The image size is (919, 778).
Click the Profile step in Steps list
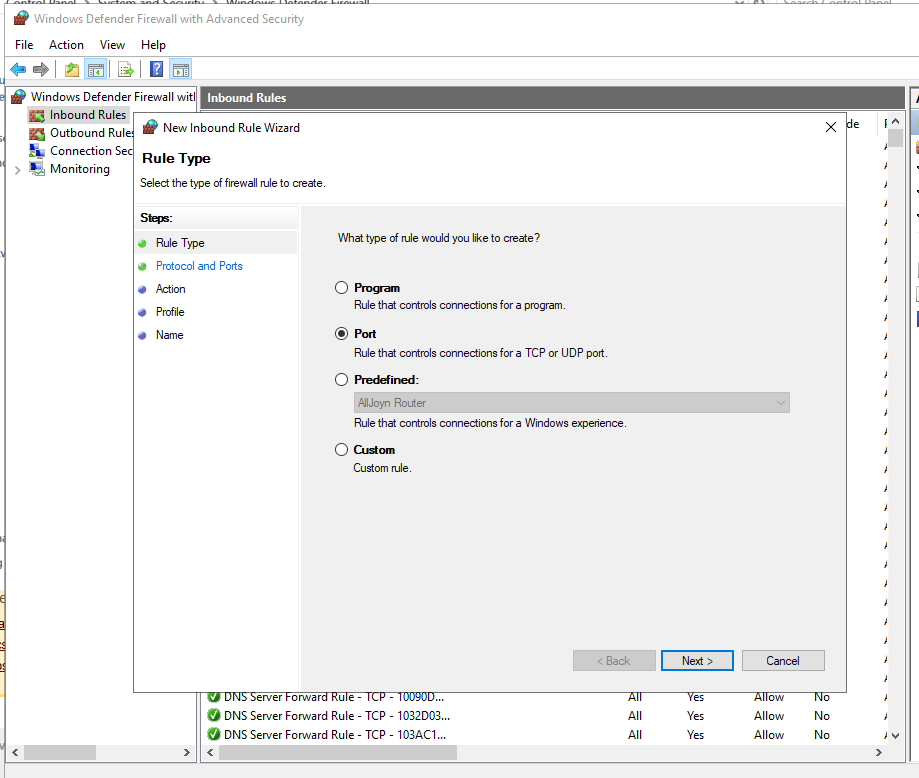[x=170, y=312]
